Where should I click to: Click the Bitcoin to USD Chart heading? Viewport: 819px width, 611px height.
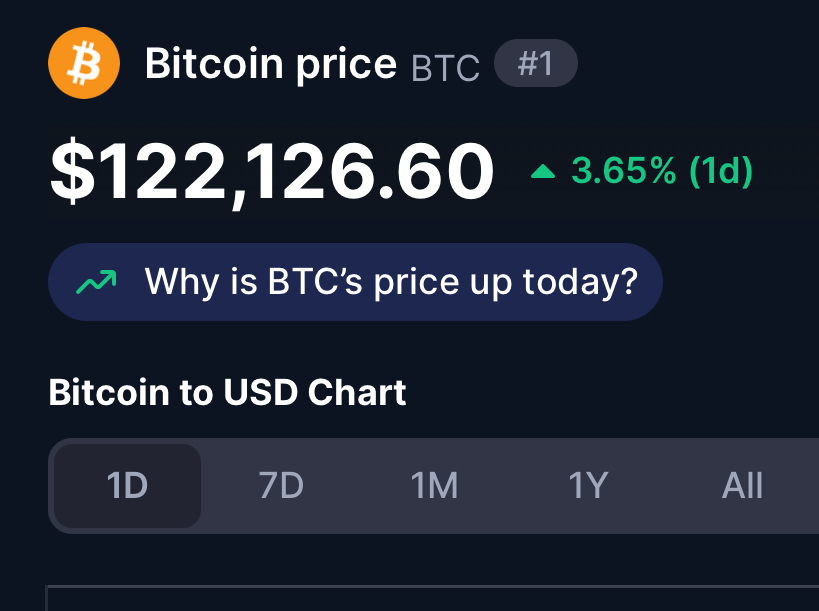click(x=227, y=392)
